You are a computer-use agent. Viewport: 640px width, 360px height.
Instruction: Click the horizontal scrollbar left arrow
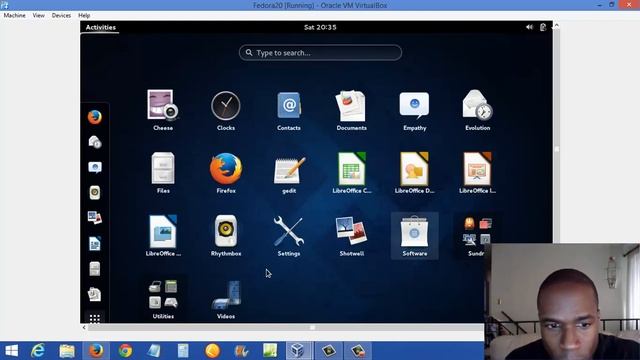84,327
